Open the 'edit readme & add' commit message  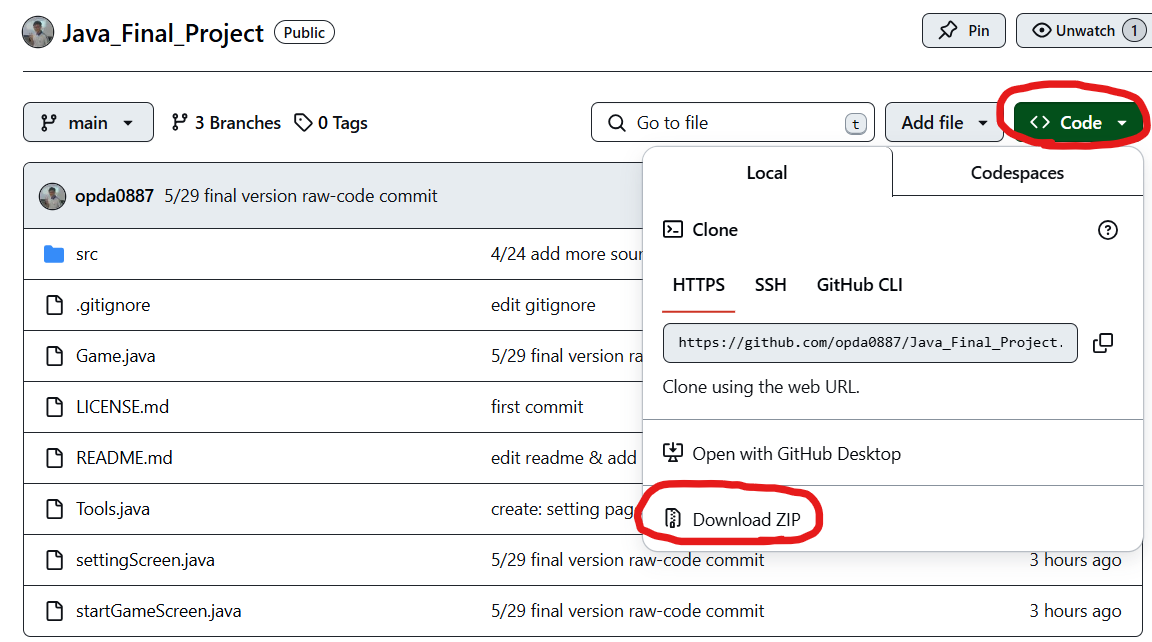point(564,458)
